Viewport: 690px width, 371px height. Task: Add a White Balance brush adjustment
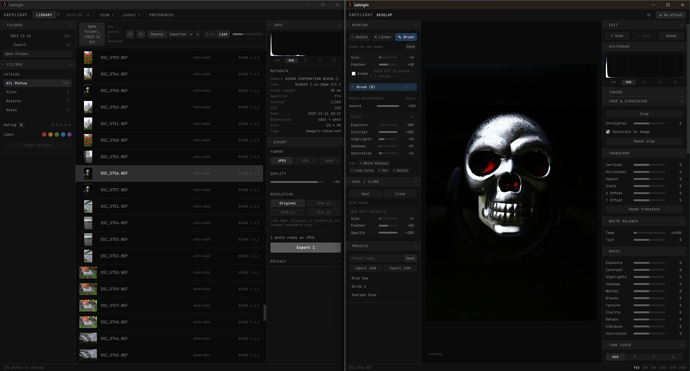pyautogui.click(x=374, y=163)
